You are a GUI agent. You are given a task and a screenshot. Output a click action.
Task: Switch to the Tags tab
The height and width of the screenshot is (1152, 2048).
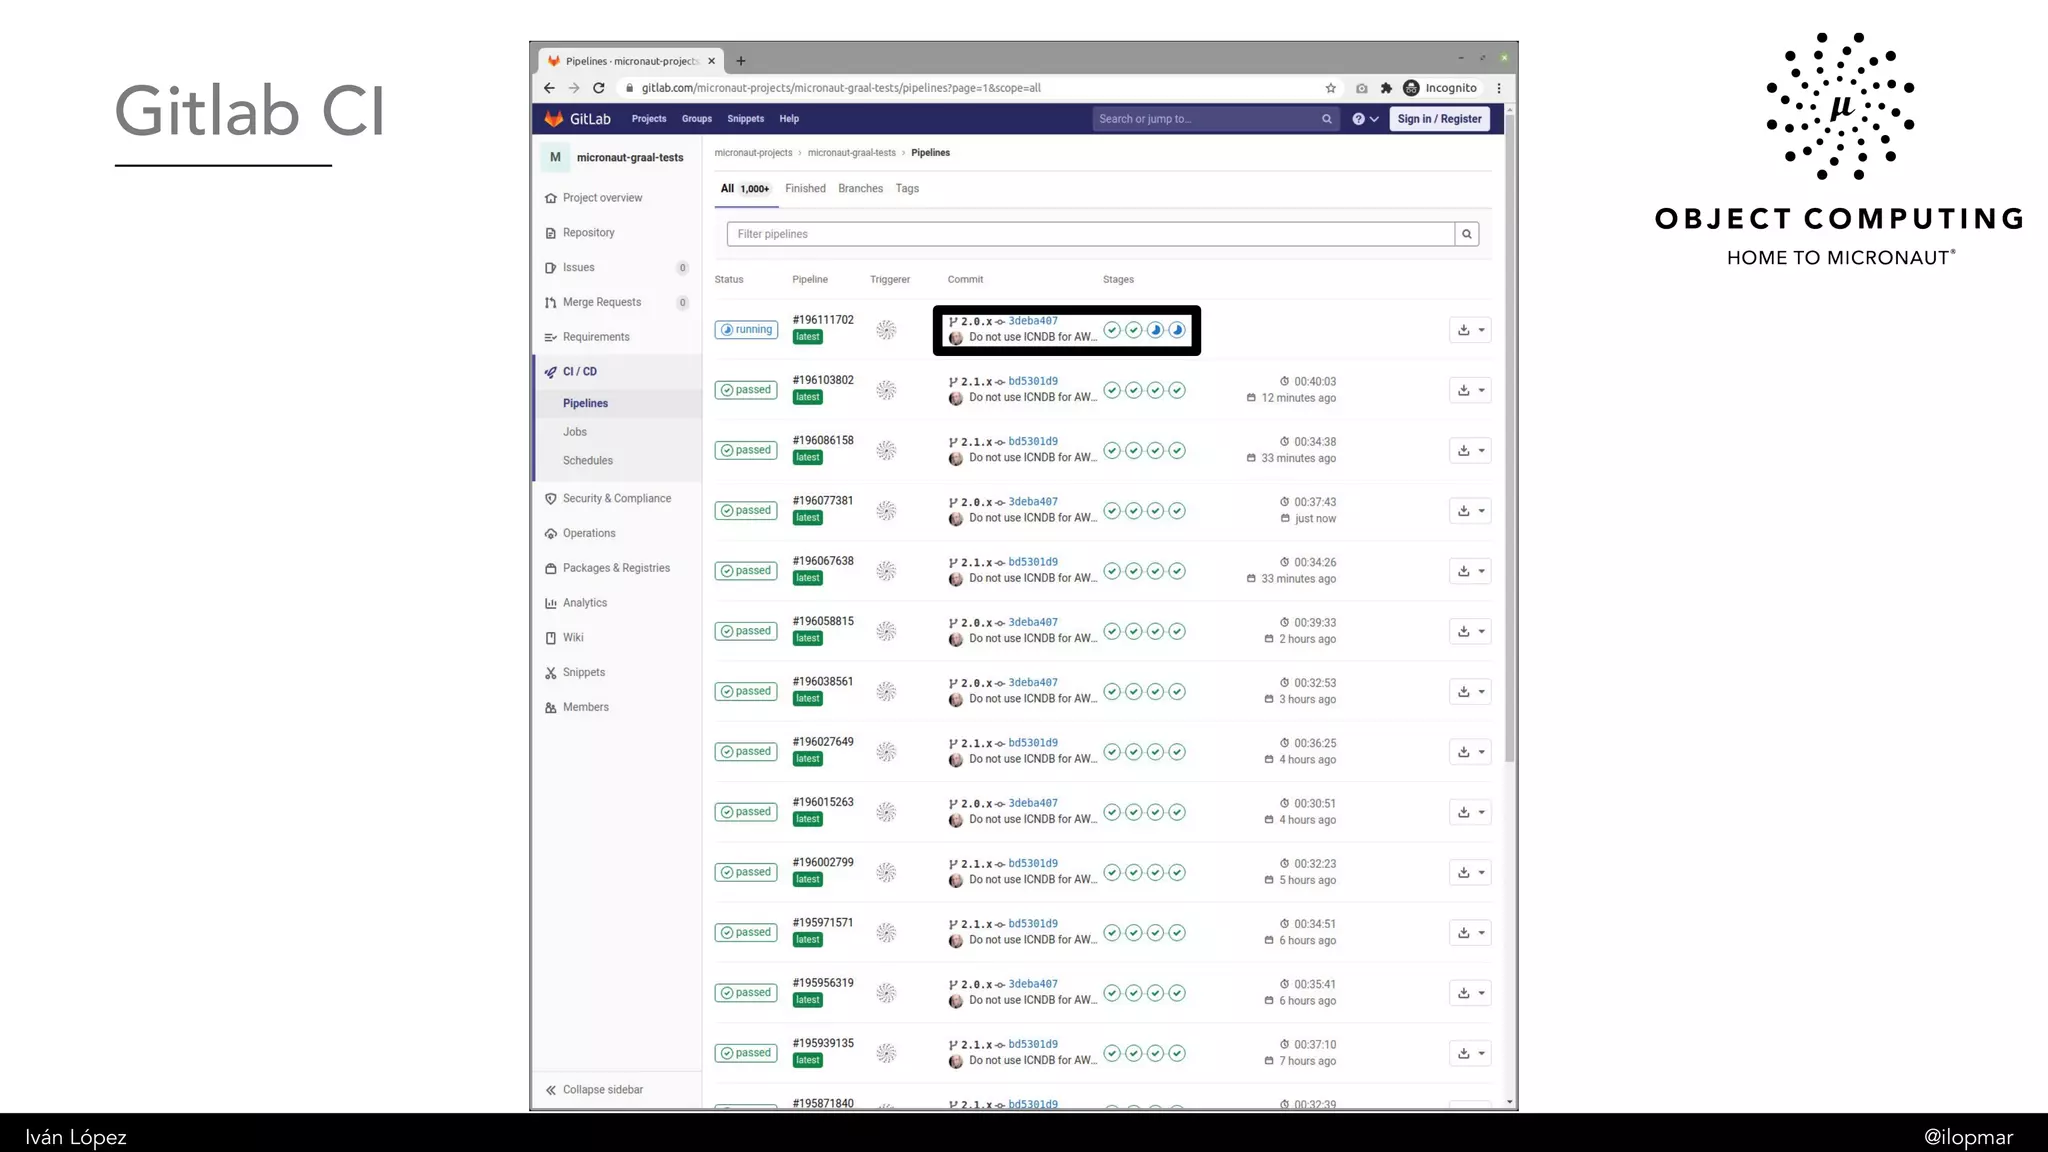coord(907,189)
